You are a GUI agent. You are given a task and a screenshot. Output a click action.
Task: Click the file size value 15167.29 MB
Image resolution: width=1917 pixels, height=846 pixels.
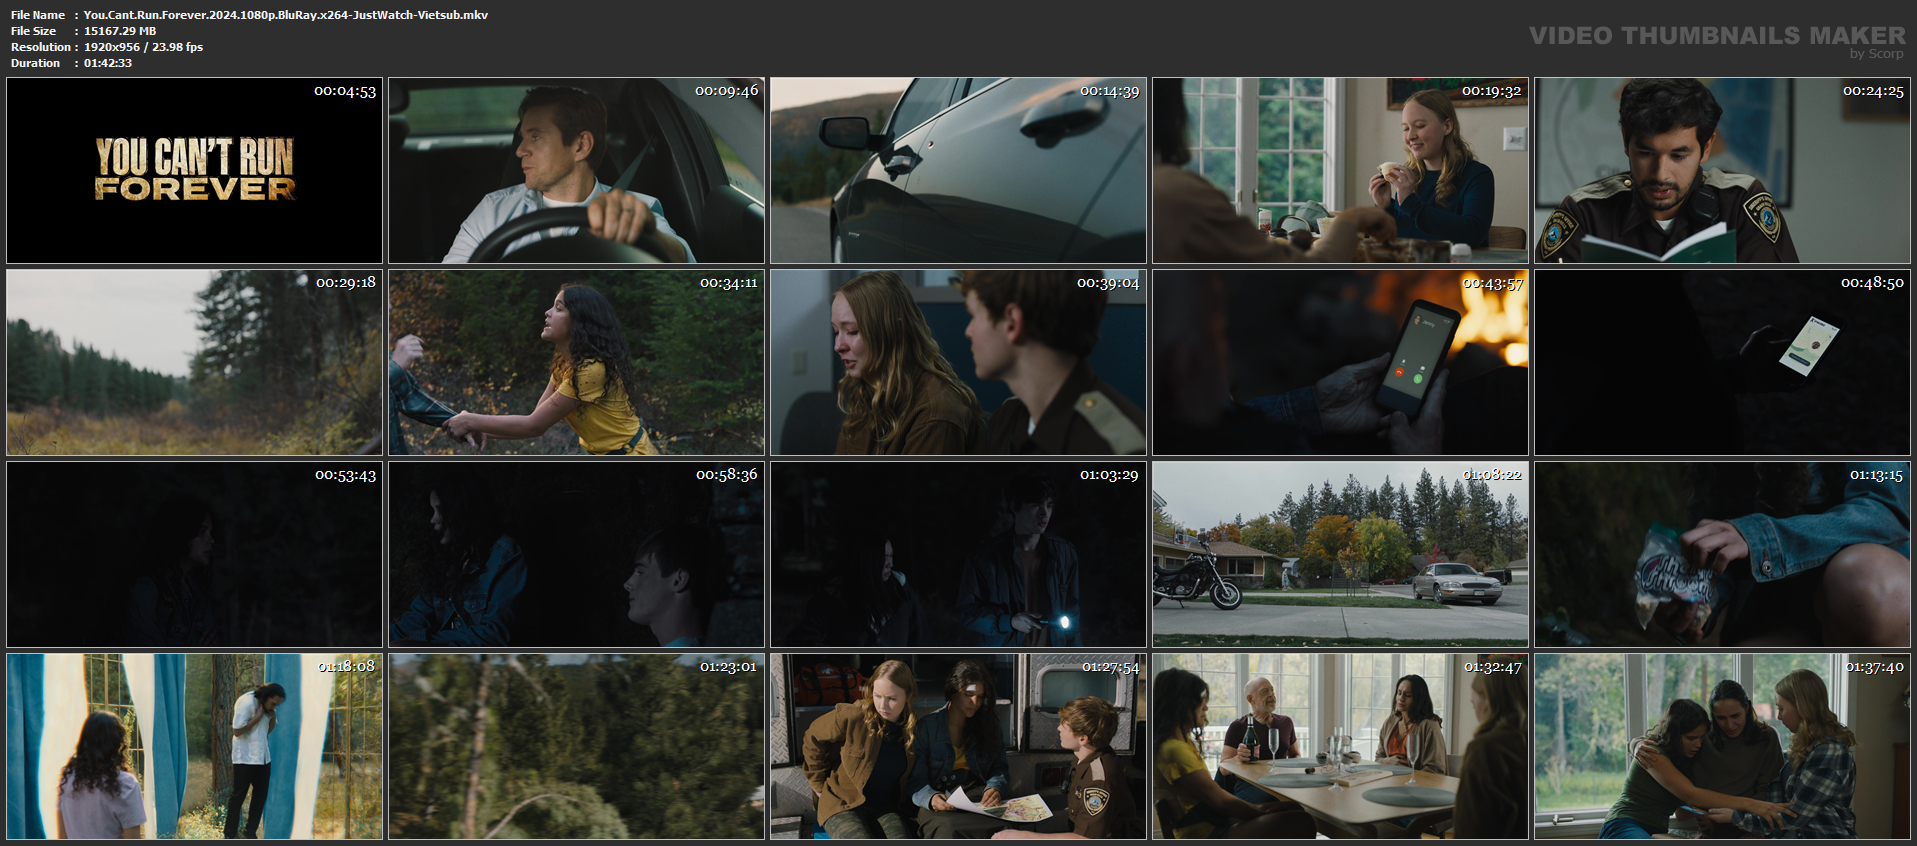[120, 31]
